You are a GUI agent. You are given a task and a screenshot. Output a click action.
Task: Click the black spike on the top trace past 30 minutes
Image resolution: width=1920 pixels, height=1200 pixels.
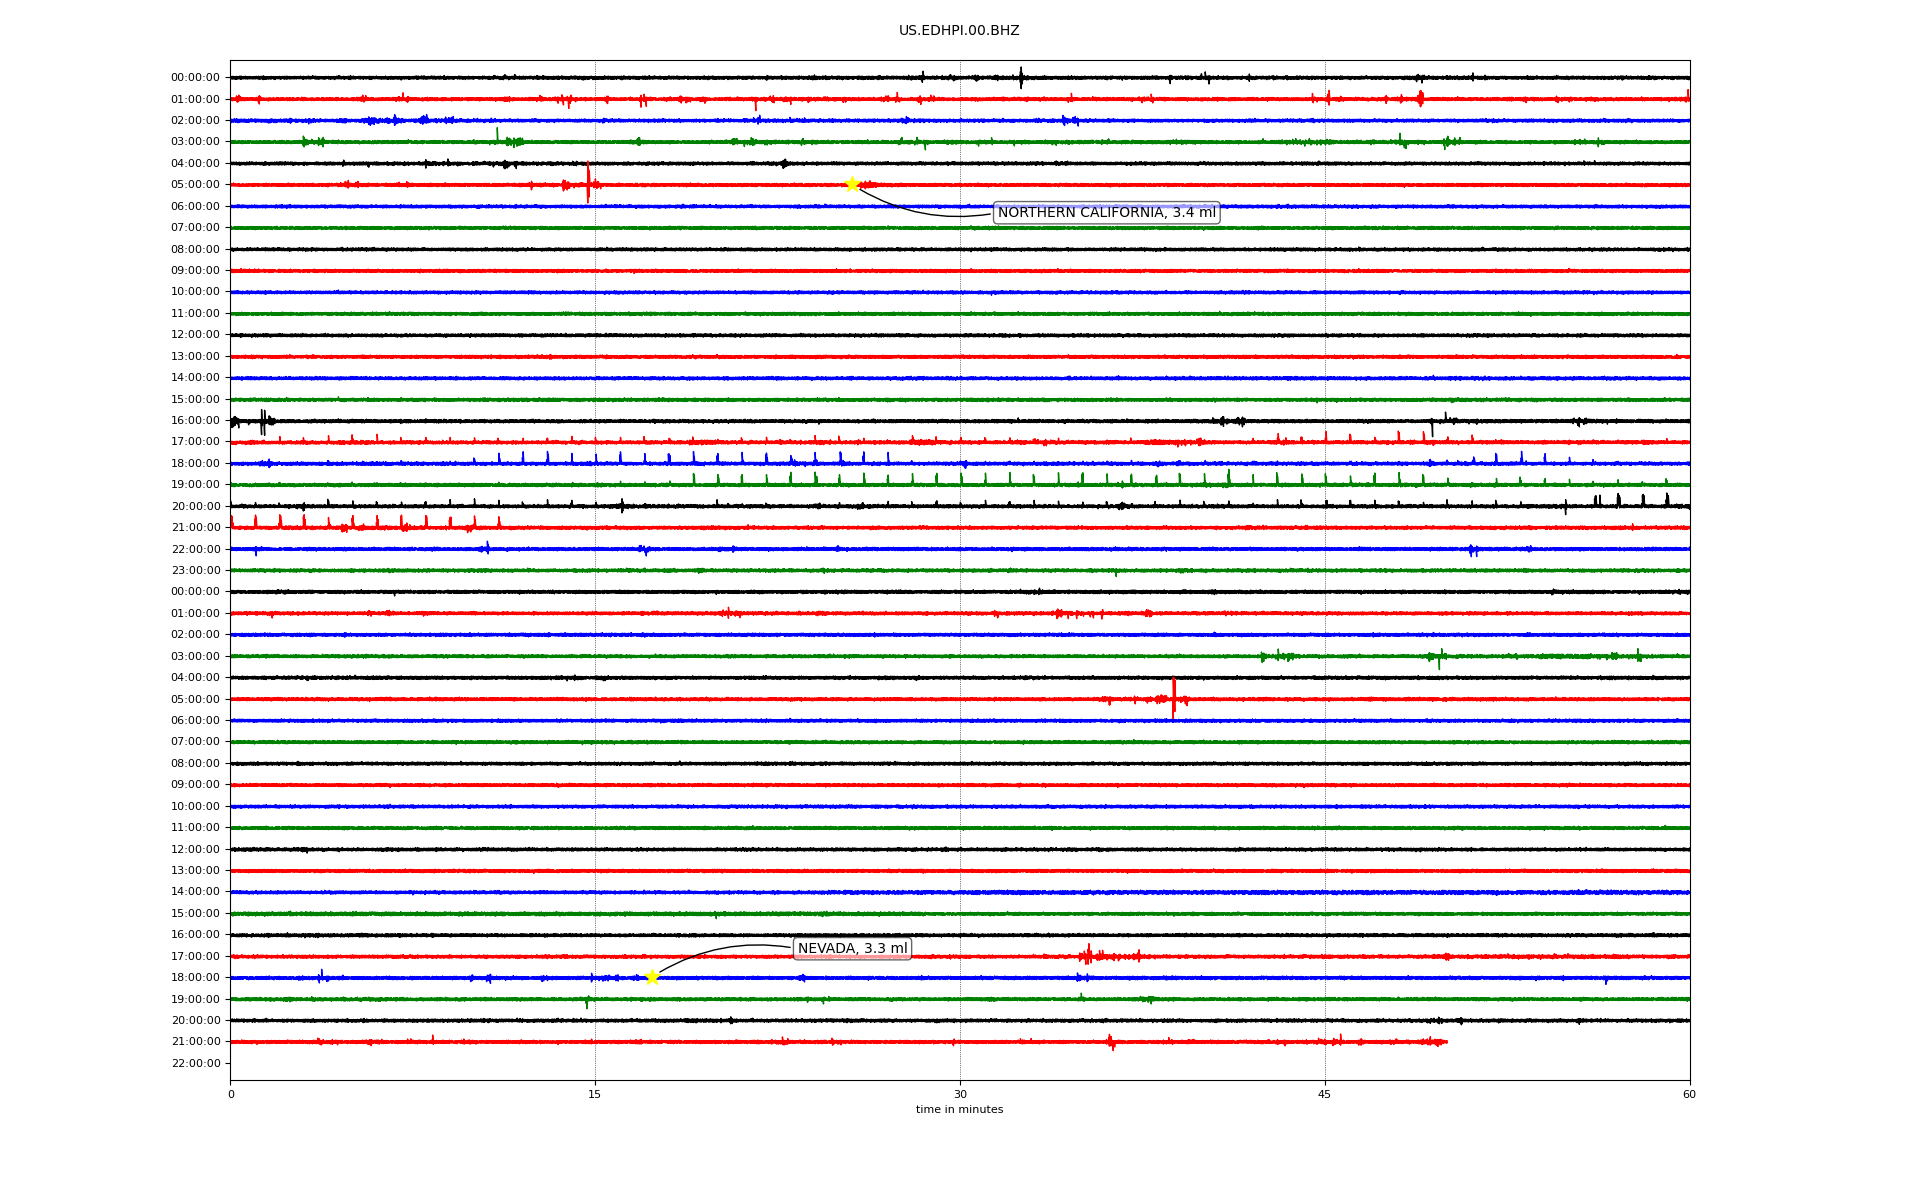point(1021,77)
